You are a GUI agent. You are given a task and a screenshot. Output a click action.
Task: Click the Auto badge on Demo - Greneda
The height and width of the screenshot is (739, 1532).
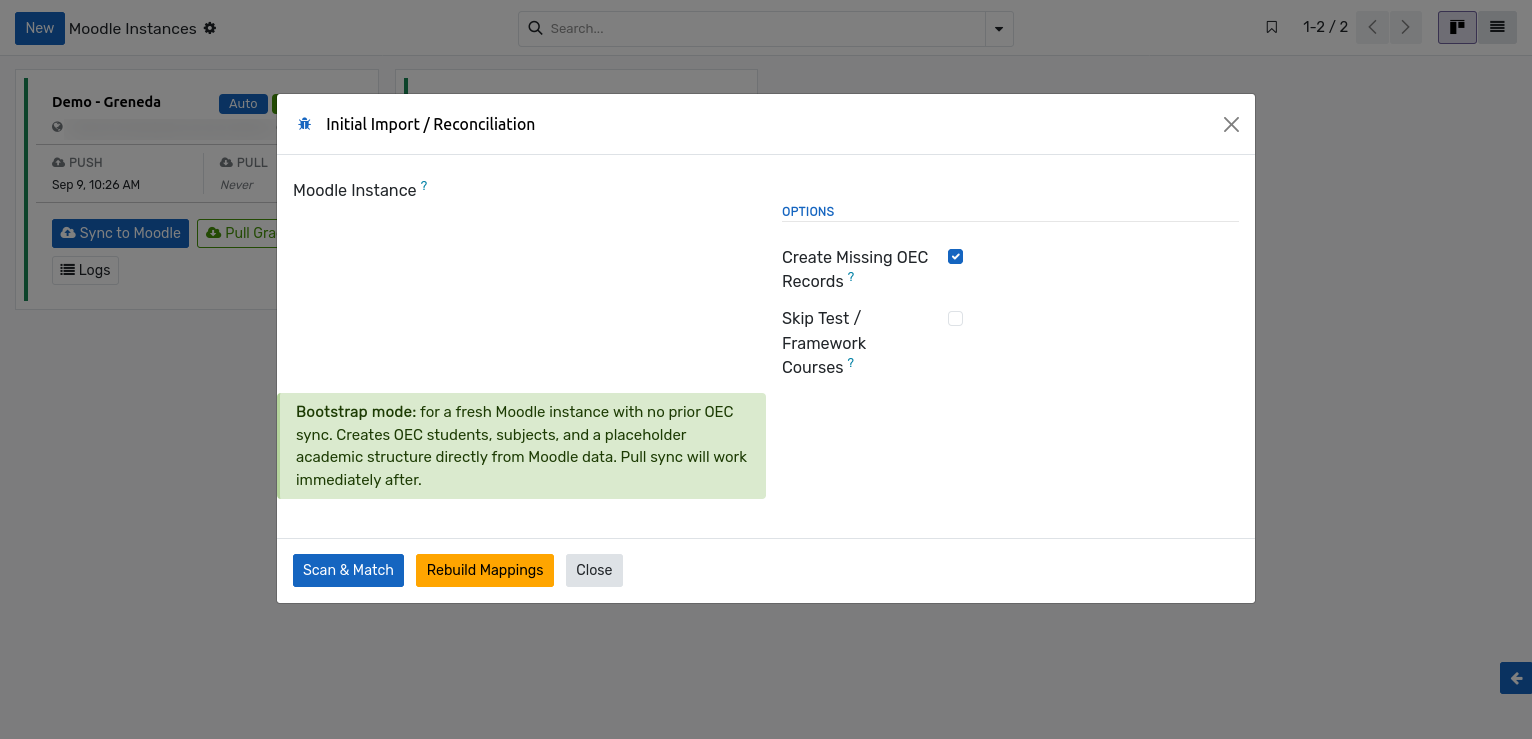[x=243, y=104]
